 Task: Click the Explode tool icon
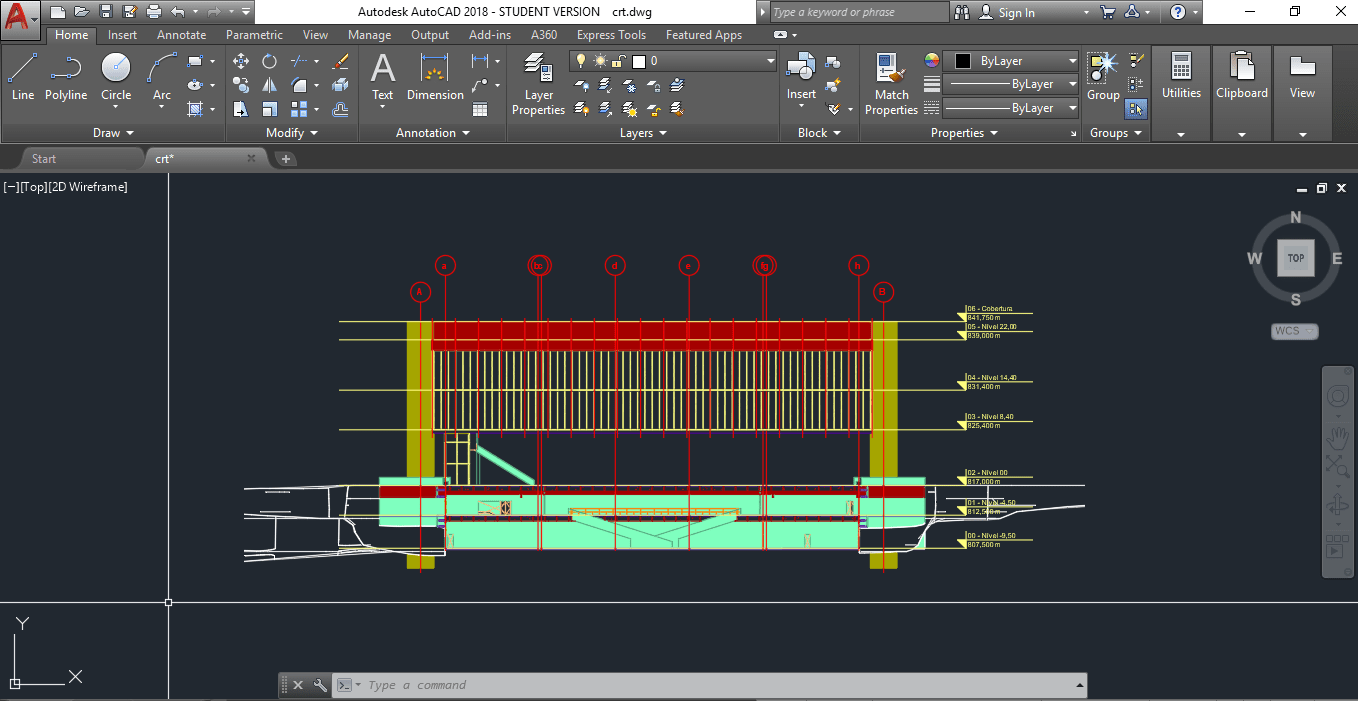tap(340, 85)
